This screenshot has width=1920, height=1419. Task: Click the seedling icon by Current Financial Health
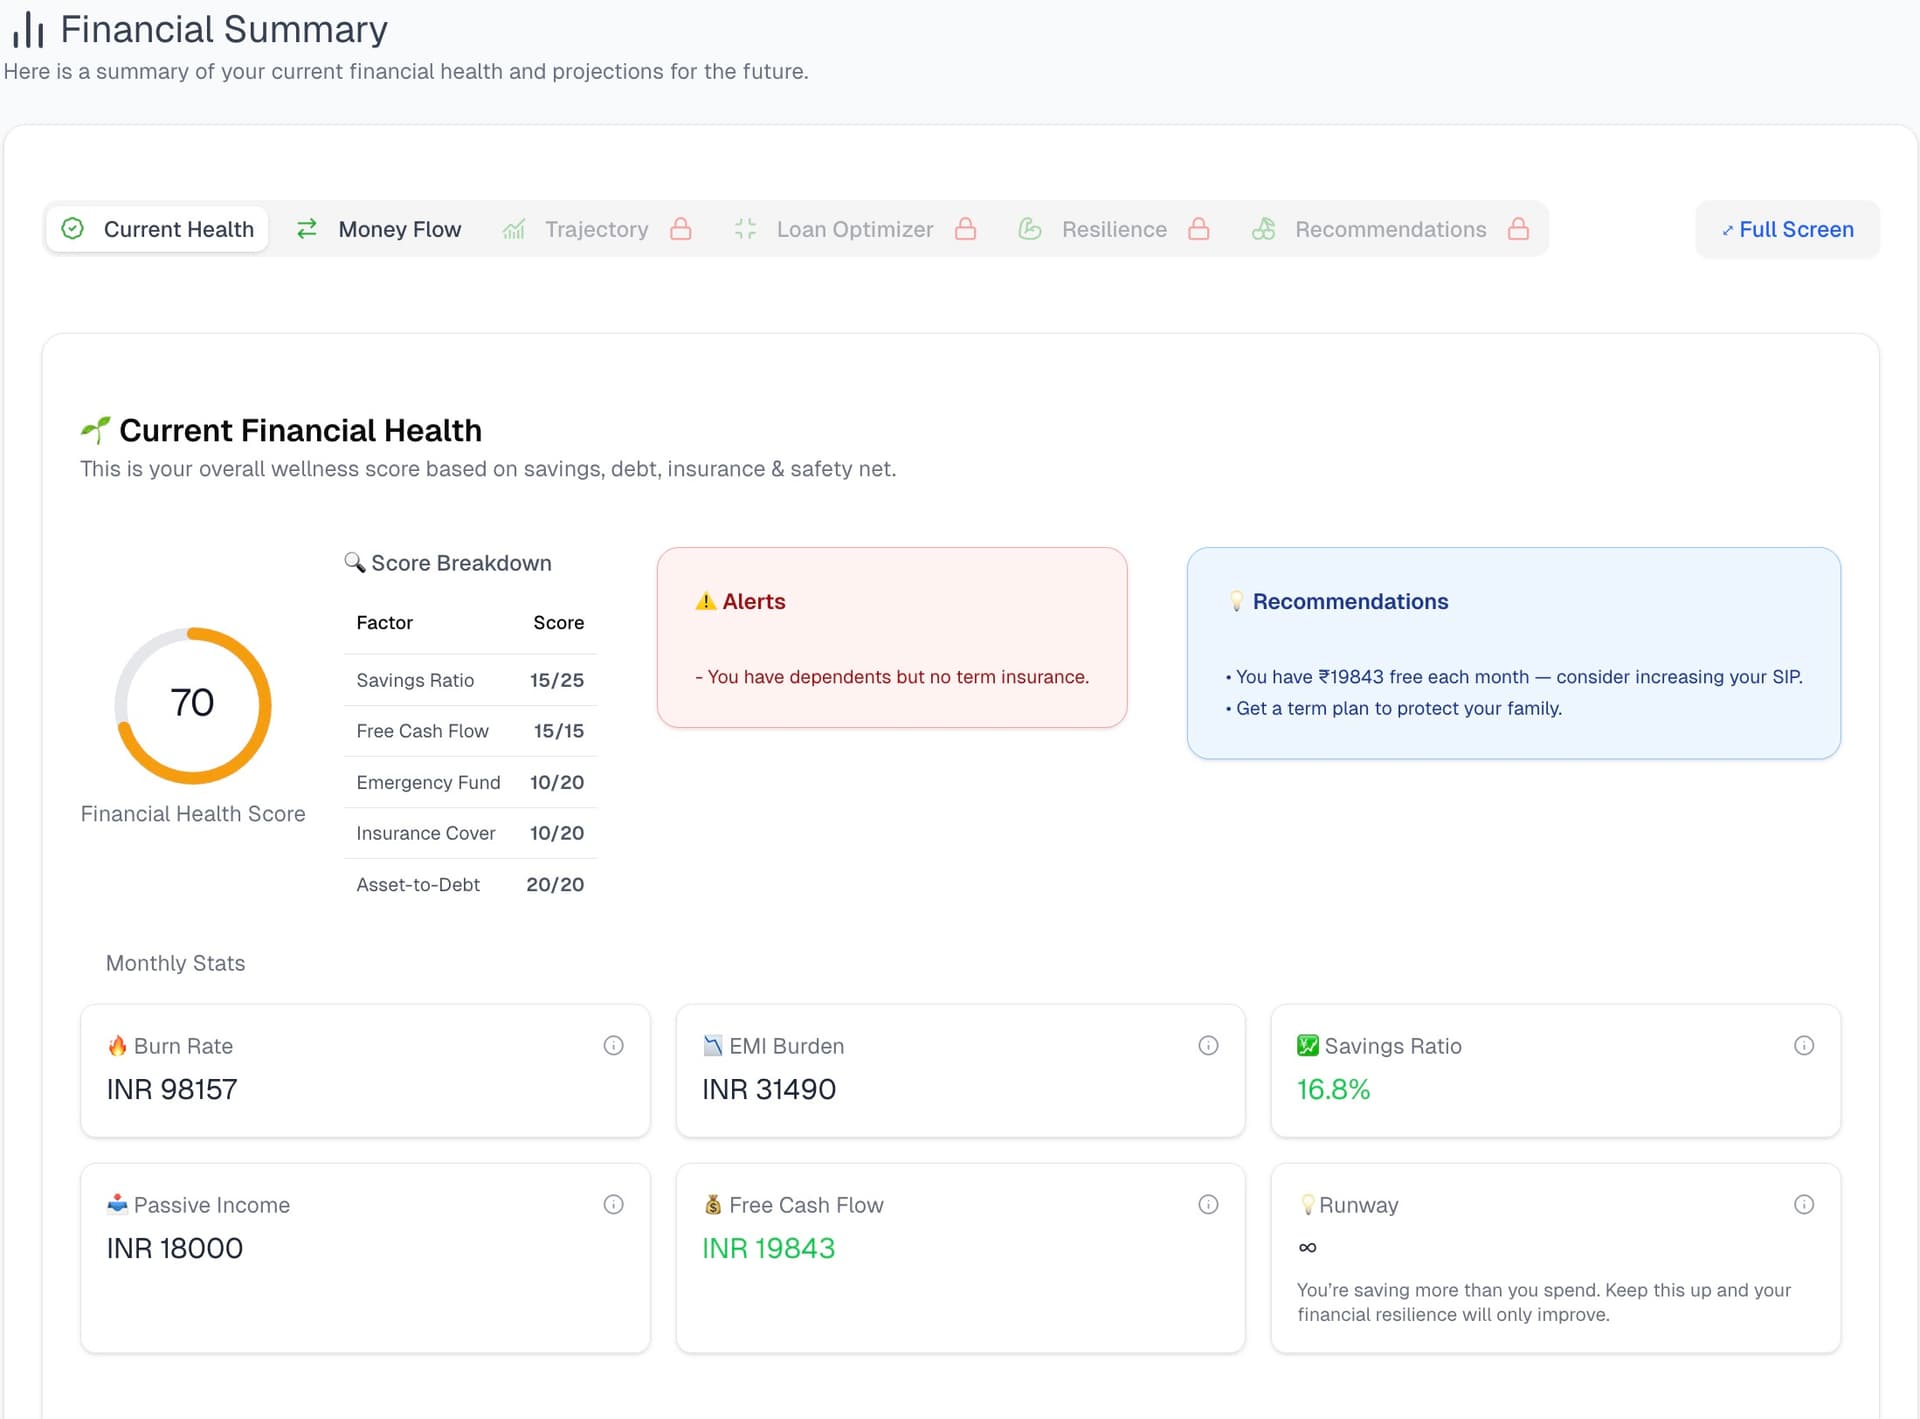pyautogui.click(x=95, y=430)
